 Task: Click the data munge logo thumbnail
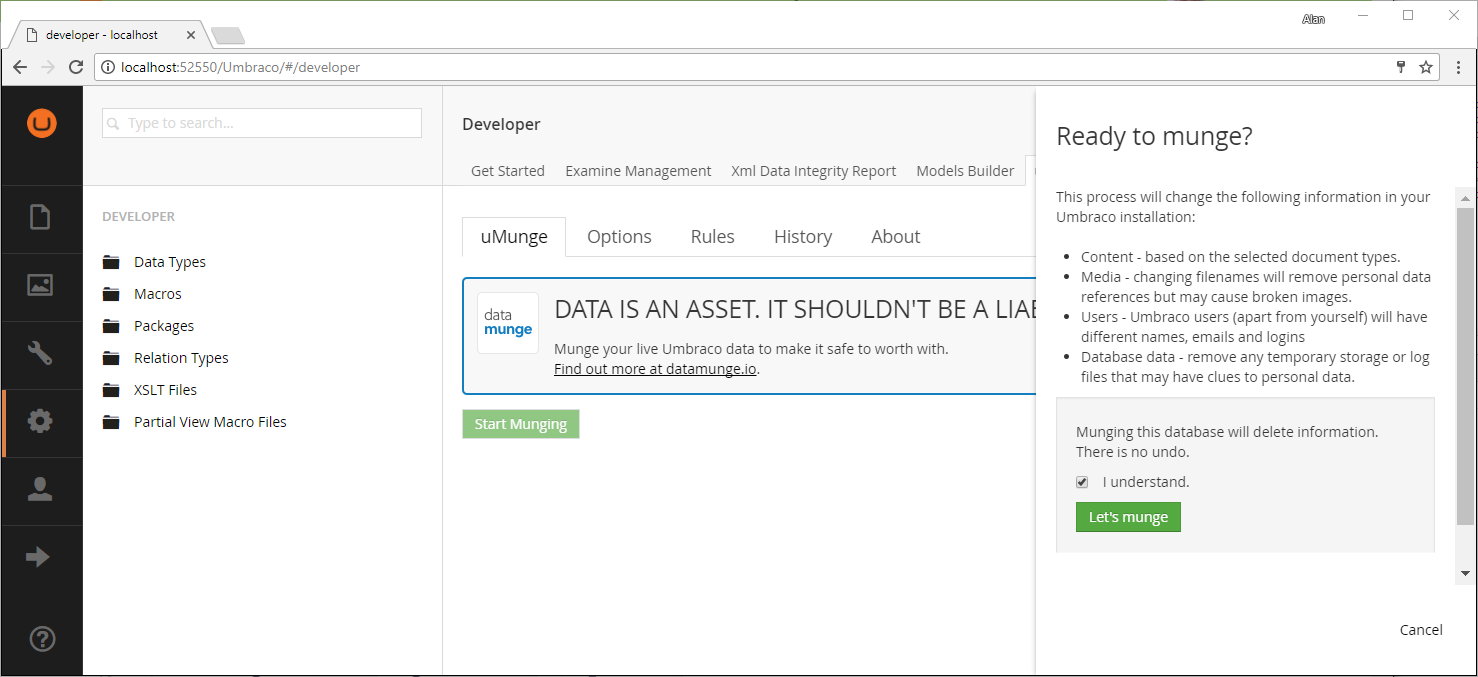click(508, 323)
